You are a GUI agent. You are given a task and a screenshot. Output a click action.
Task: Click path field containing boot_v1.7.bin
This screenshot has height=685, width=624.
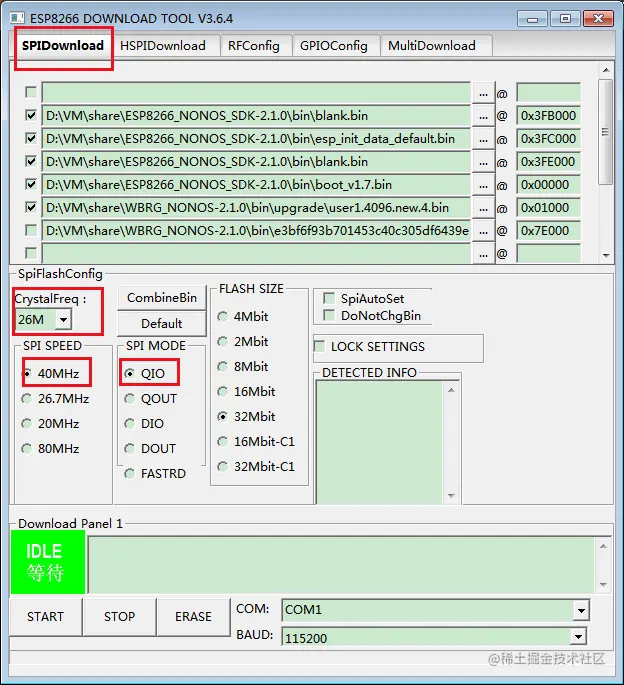click(x=257, y=185)
